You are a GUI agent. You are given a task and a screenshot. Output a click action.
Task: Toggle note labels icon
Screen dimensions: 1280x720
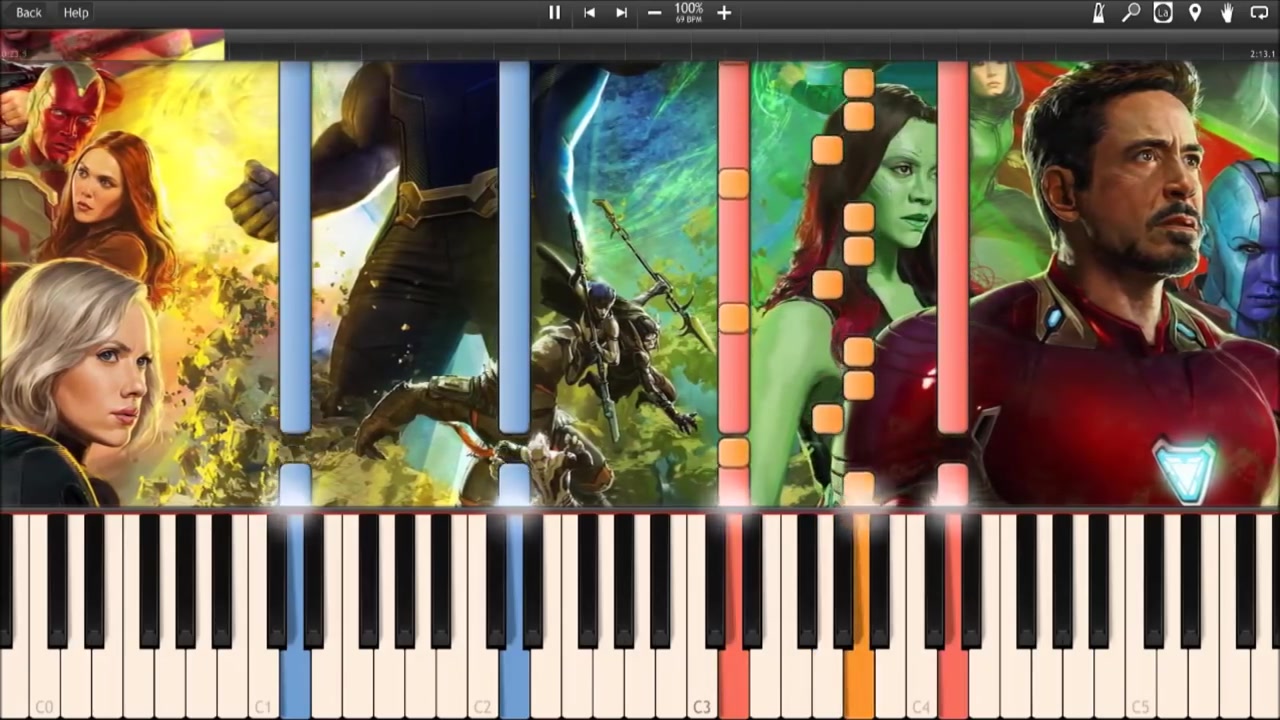tap(1162, 13)
